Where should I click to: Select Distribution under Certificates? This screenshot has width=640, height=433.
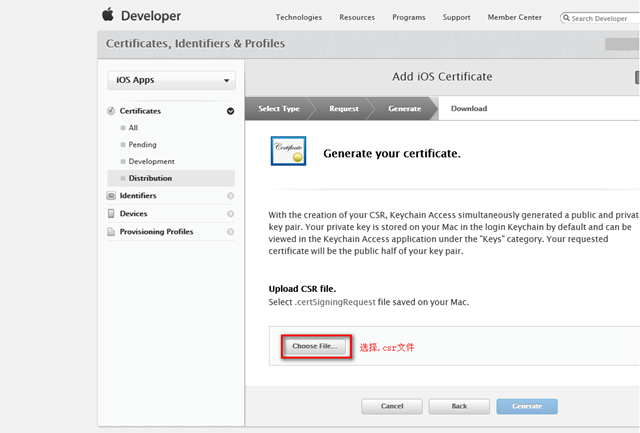tap(150, 178)
